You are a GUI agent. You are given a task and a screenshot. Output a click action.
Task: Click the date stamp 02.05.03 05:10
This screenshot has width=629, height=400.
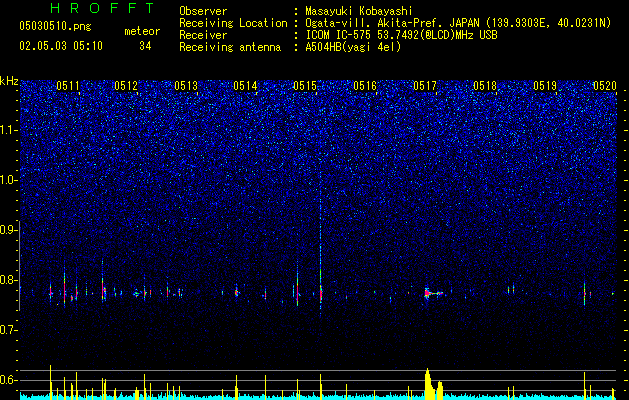coord(61,46)
